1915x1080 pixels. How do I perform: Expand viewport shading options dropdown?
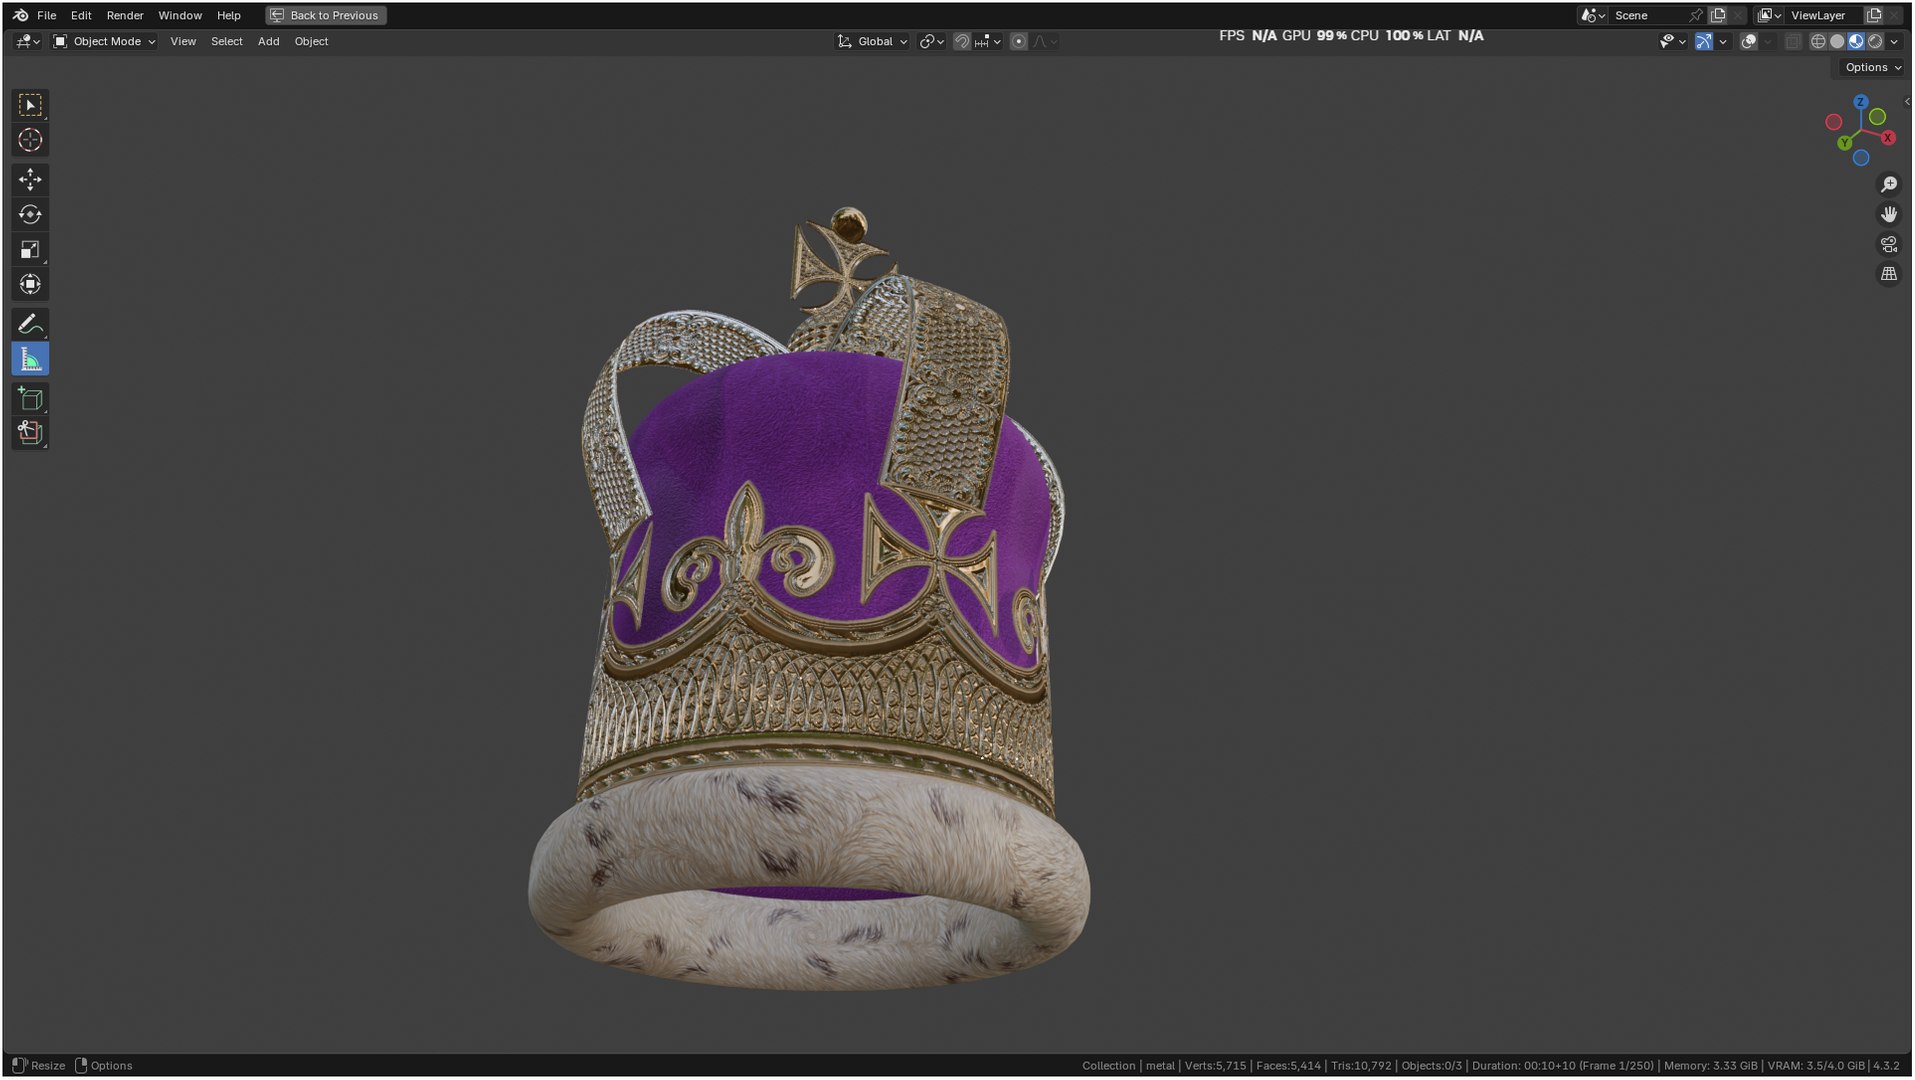point(1895,41)
